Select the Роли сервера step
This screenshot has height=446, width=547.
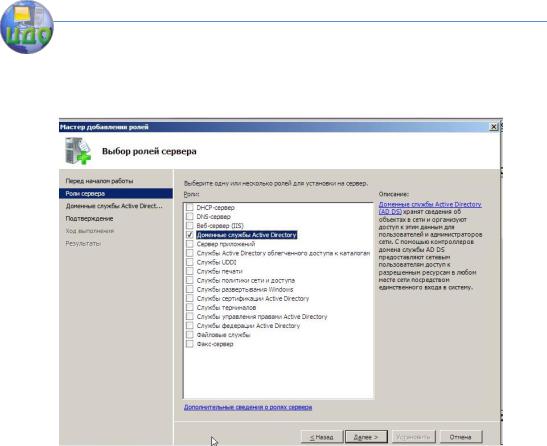click(116, 193)
